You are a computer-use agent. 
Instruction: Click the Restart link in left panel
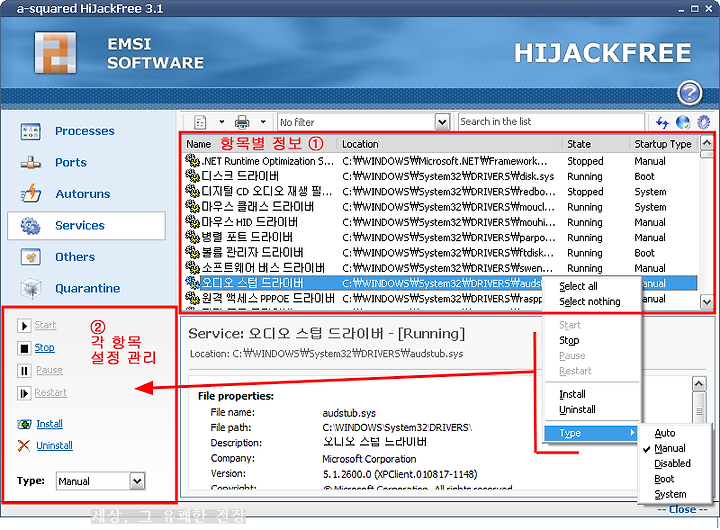[51, 393]
